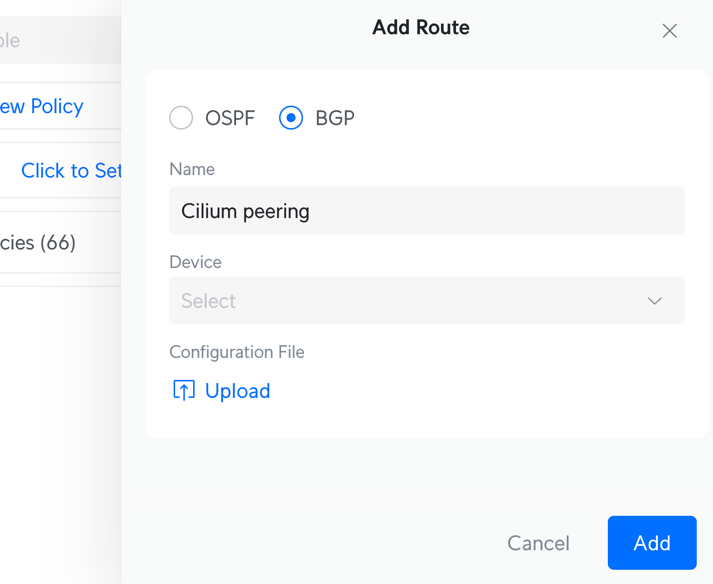Viewport: 713px width, 584px height.
Task: Click the Name field containing Cilium peering
Action: point(426,211)
